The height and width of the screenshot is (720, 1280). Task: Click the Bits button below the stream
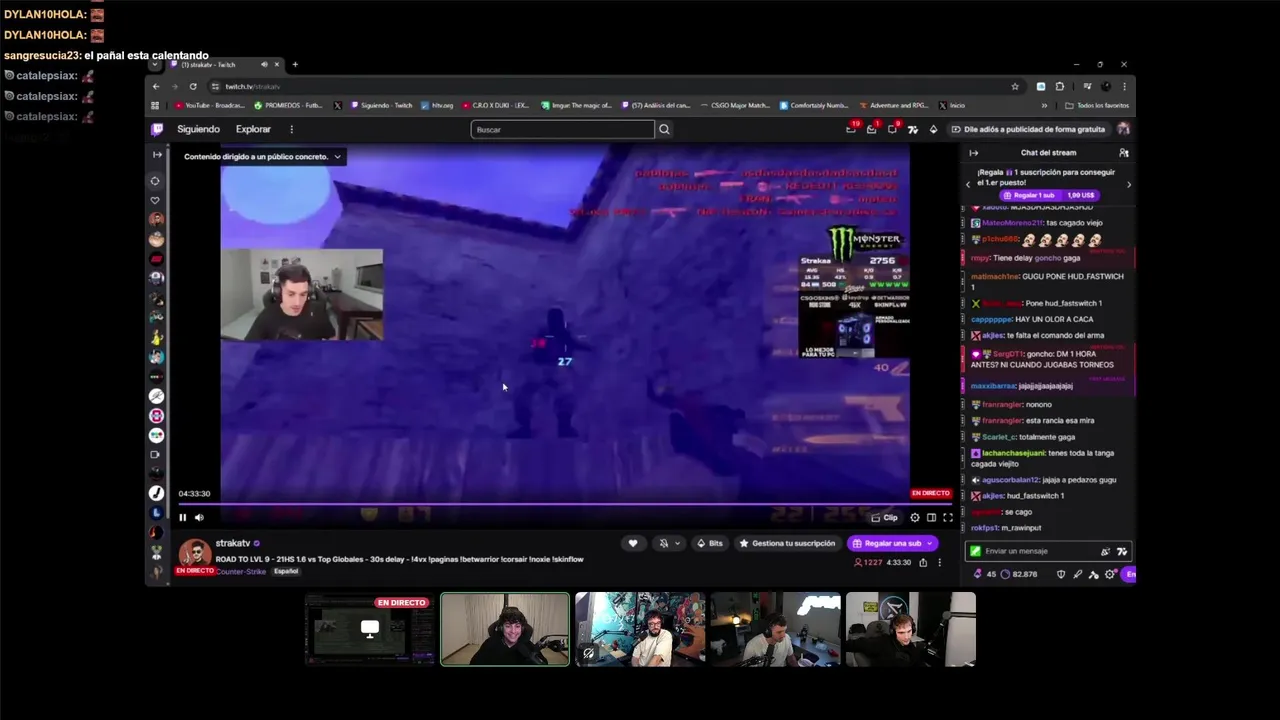click(709, 543)
